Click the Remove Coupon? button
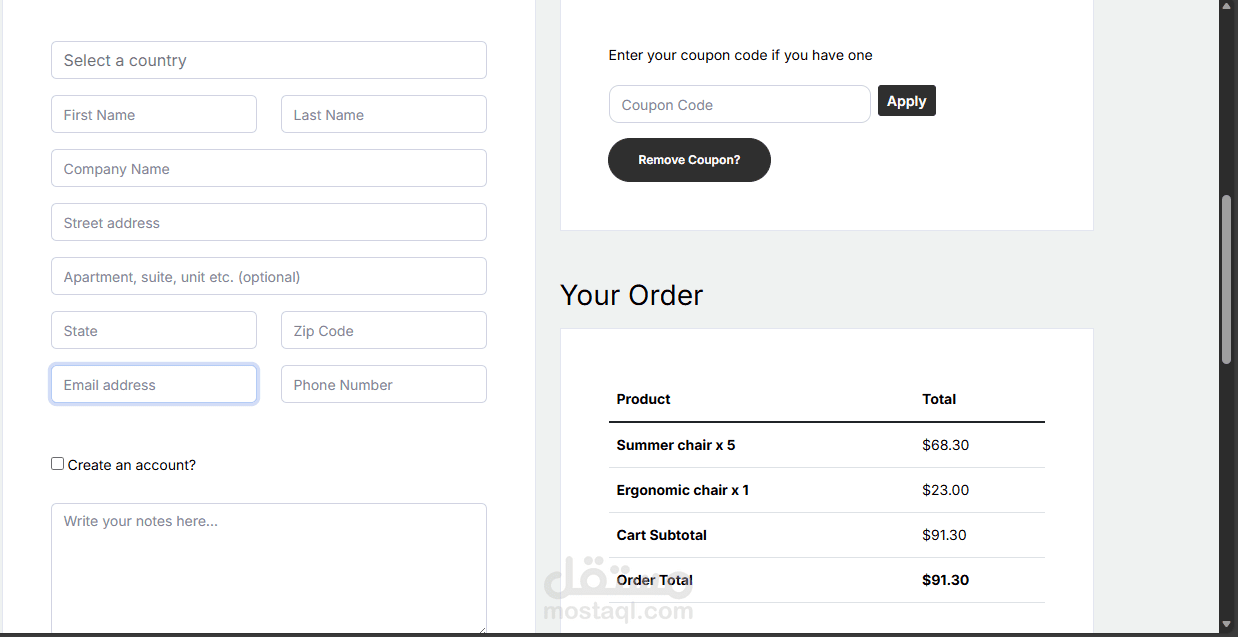The width and height of the screenshot is (1238, 637). pyautogui.click(x=689, y=160)
